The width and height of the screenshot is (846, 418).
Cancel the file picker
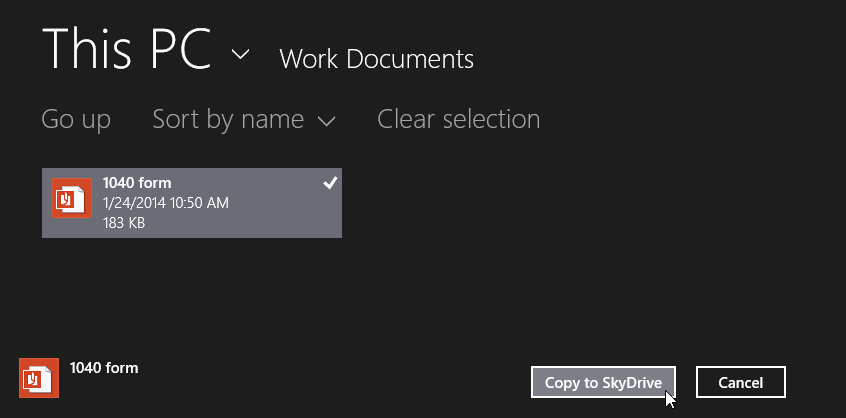[740, 382]
